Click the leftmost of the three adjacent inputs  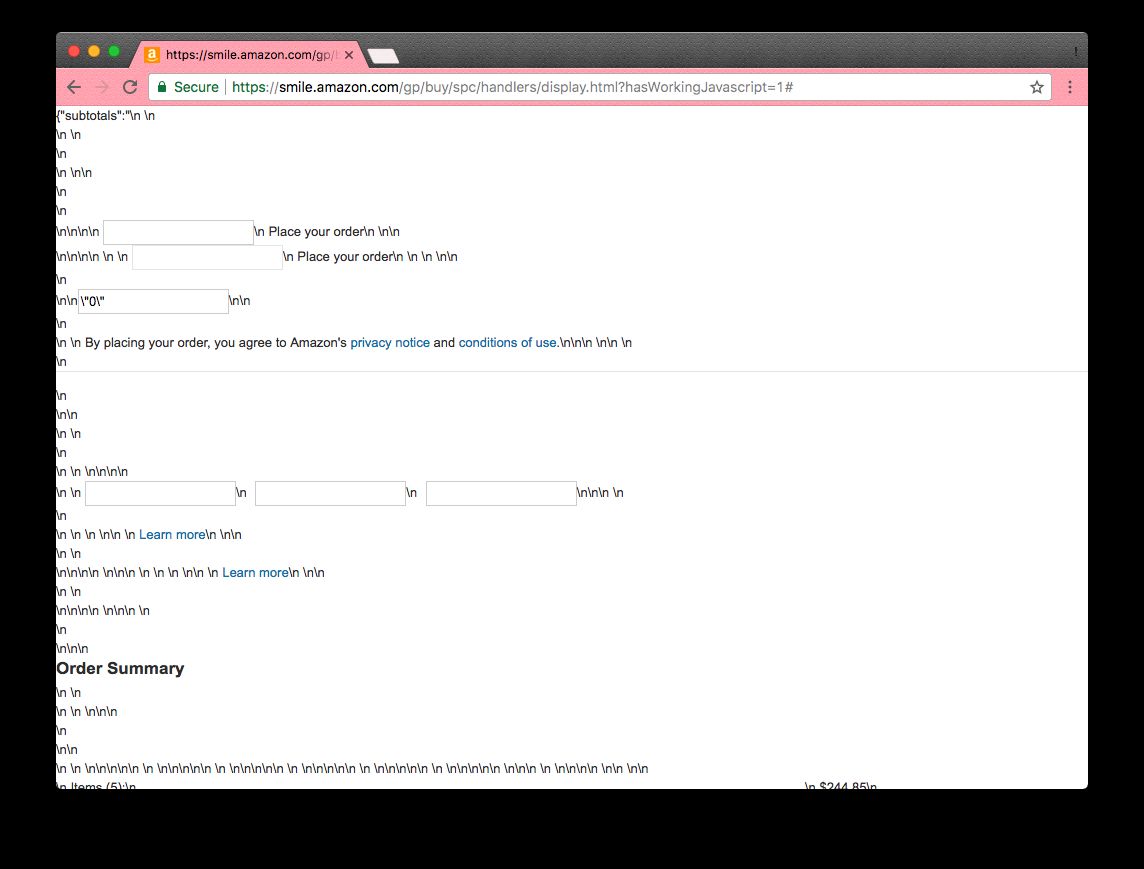coord(160,493)
